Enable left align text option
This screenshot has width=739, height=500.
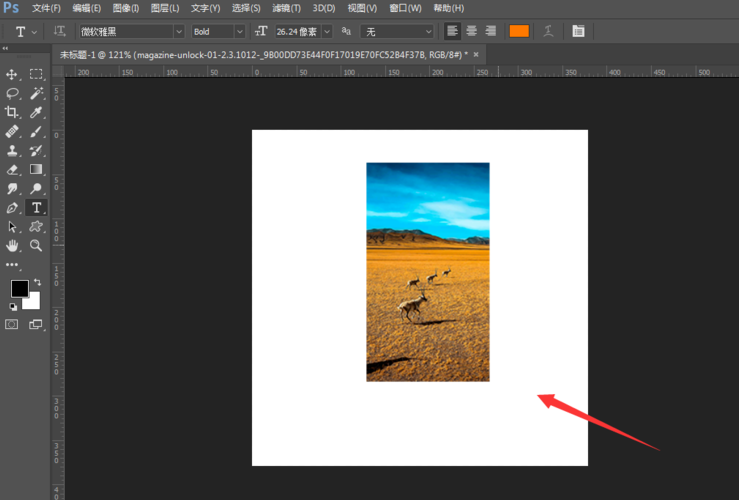[453, 31]
